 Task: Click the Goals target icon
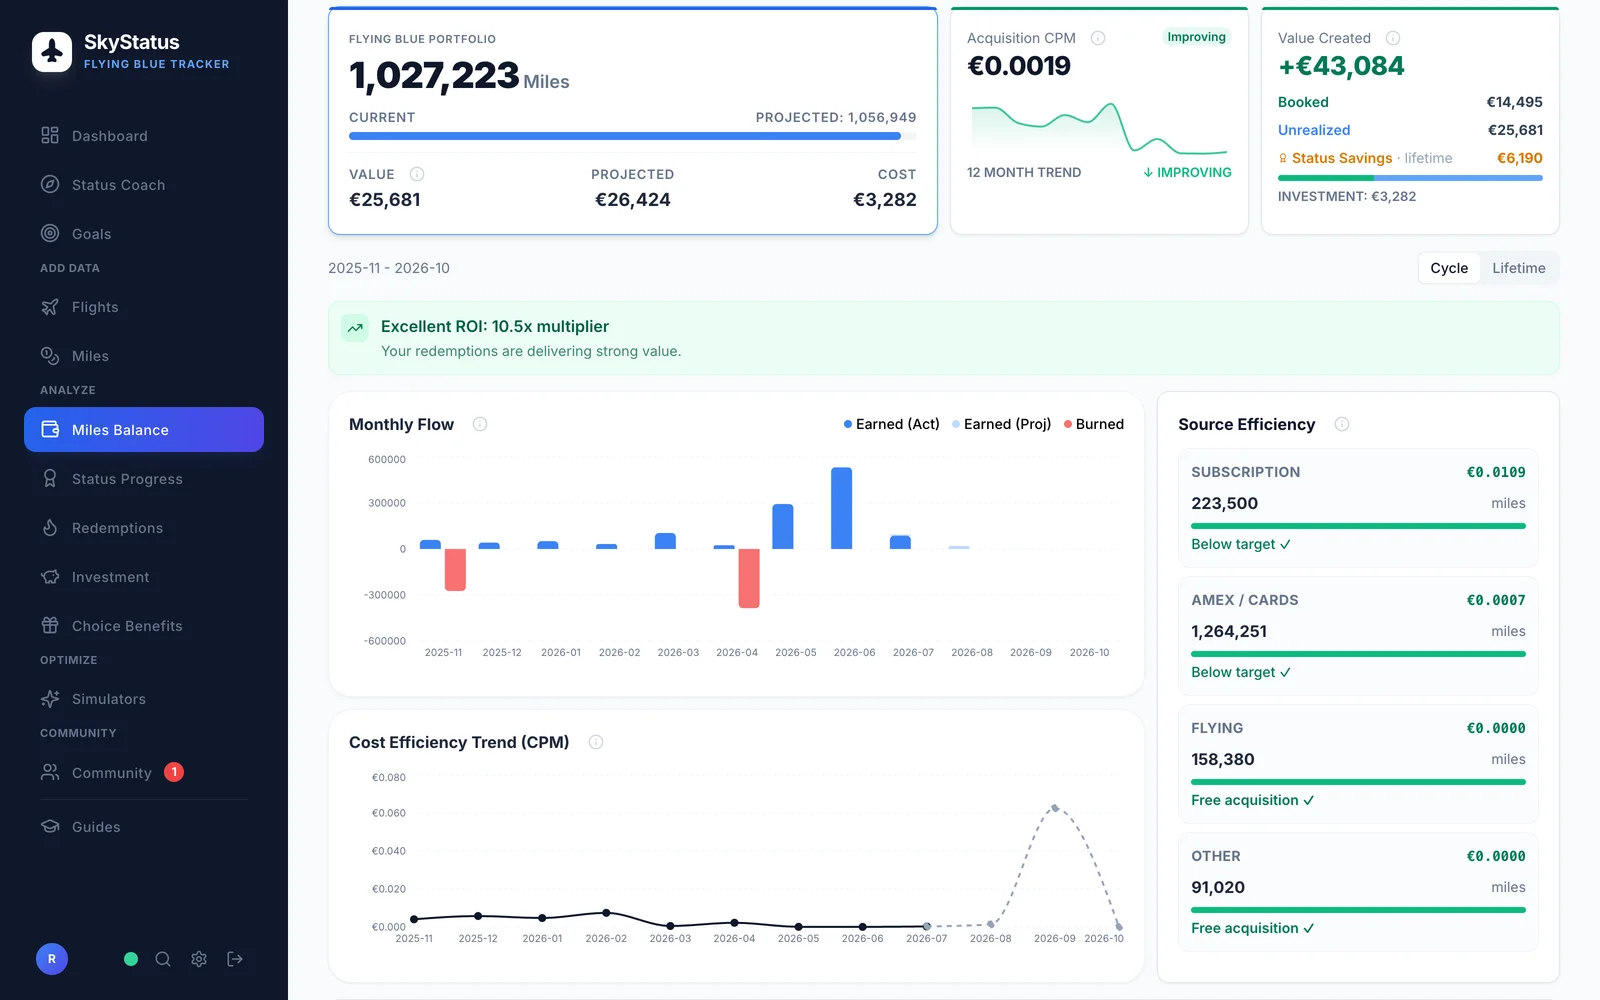pos(50,233)
